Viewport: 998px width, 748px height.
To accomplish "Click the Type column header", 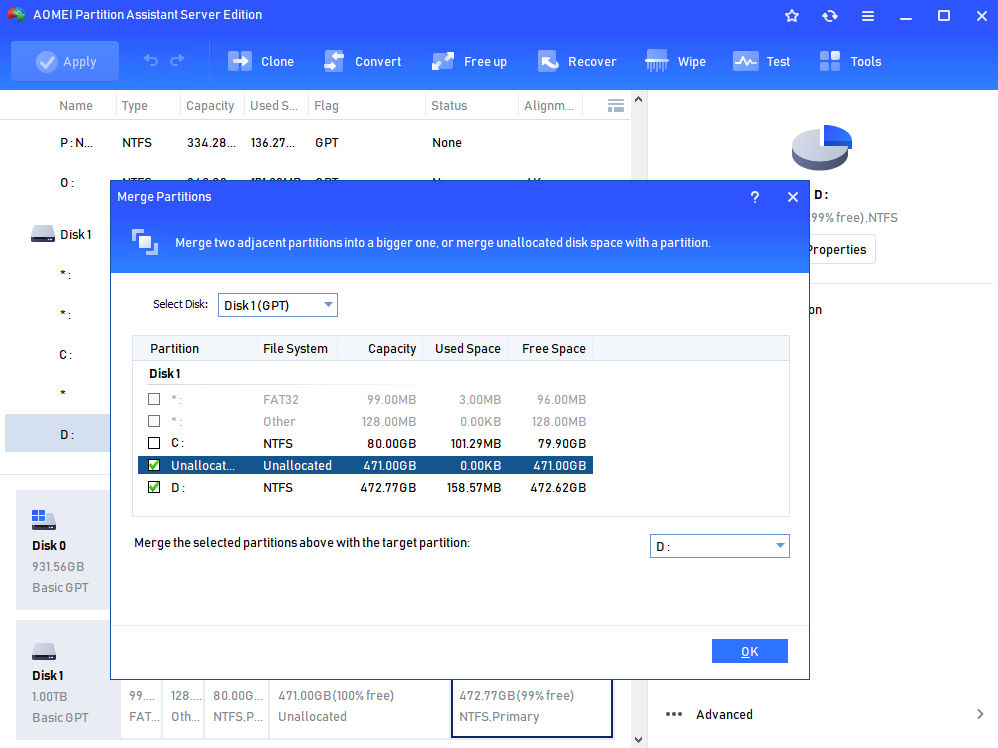I will [135, 106].
